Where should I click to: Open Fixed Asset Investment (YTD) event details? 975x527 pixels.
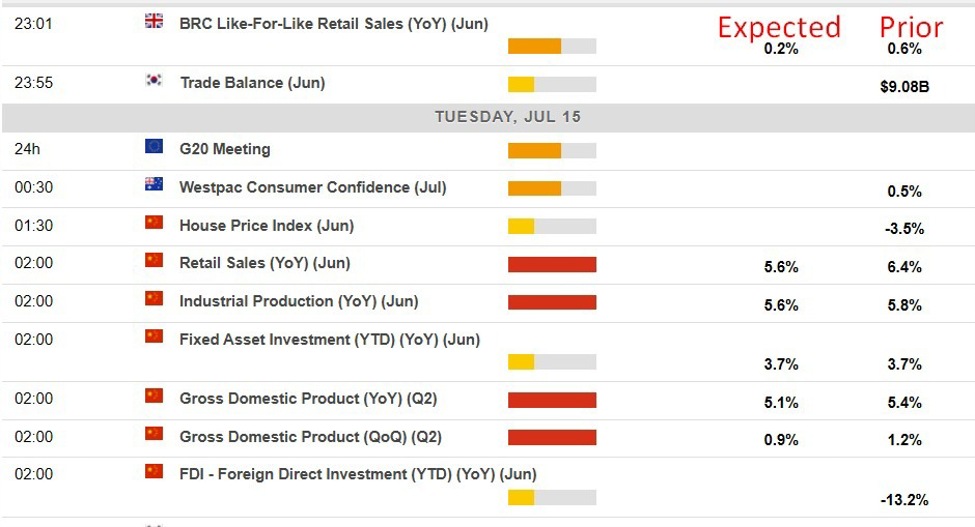(x=329, y=339)
